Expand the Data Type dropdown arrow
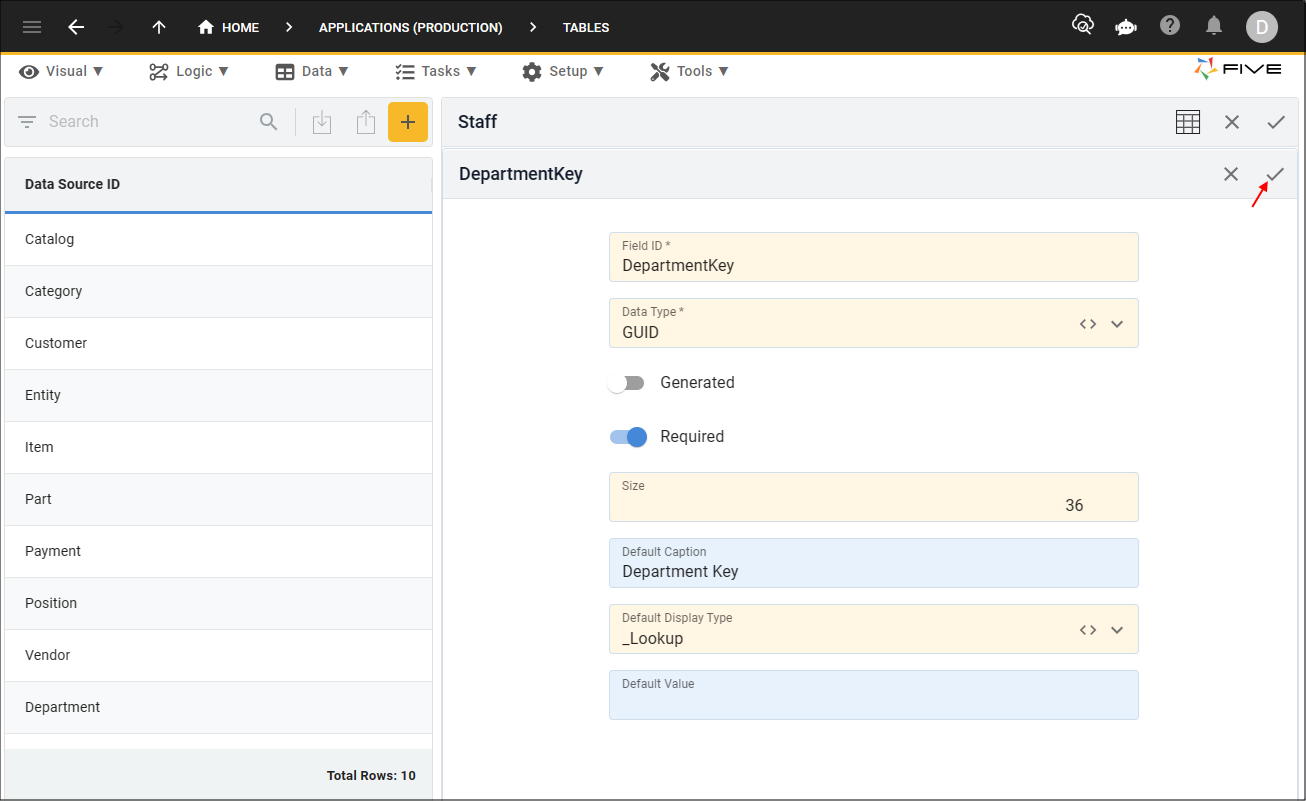 click(x=1118, y=324)
